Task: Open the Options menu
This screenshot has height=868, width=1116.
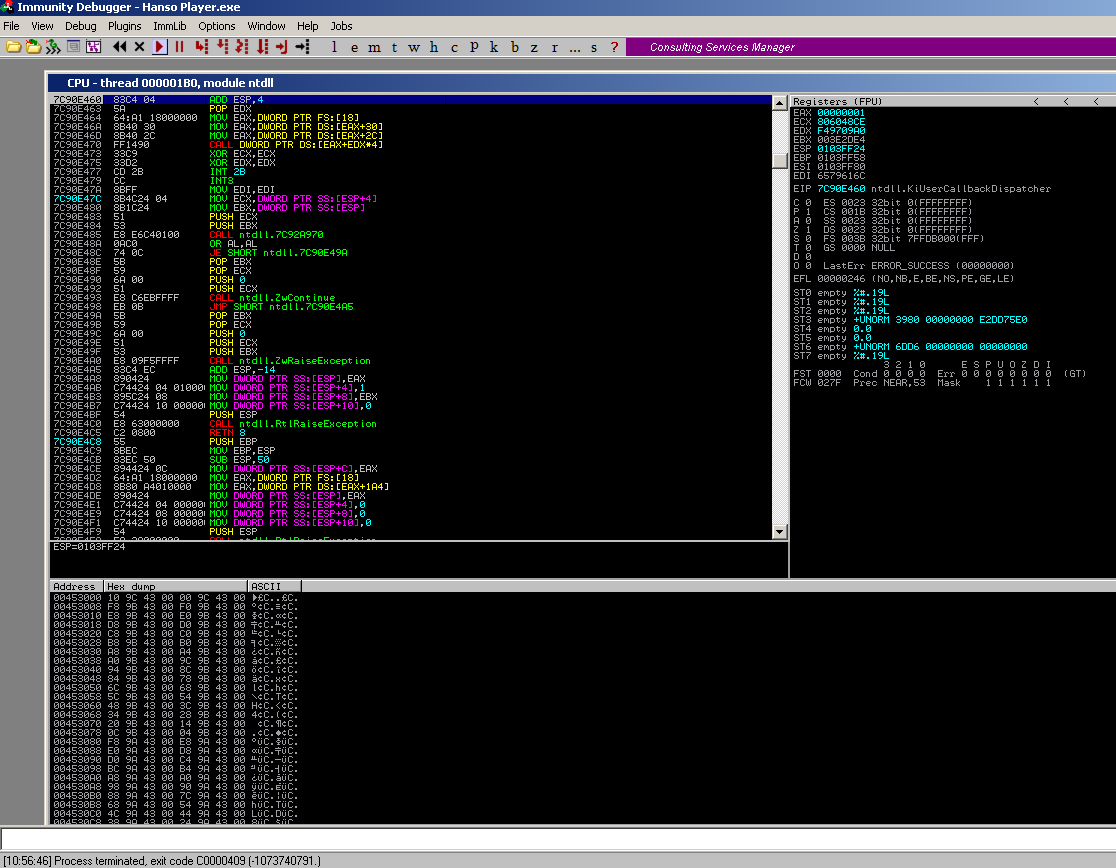Action: (216, 26)
